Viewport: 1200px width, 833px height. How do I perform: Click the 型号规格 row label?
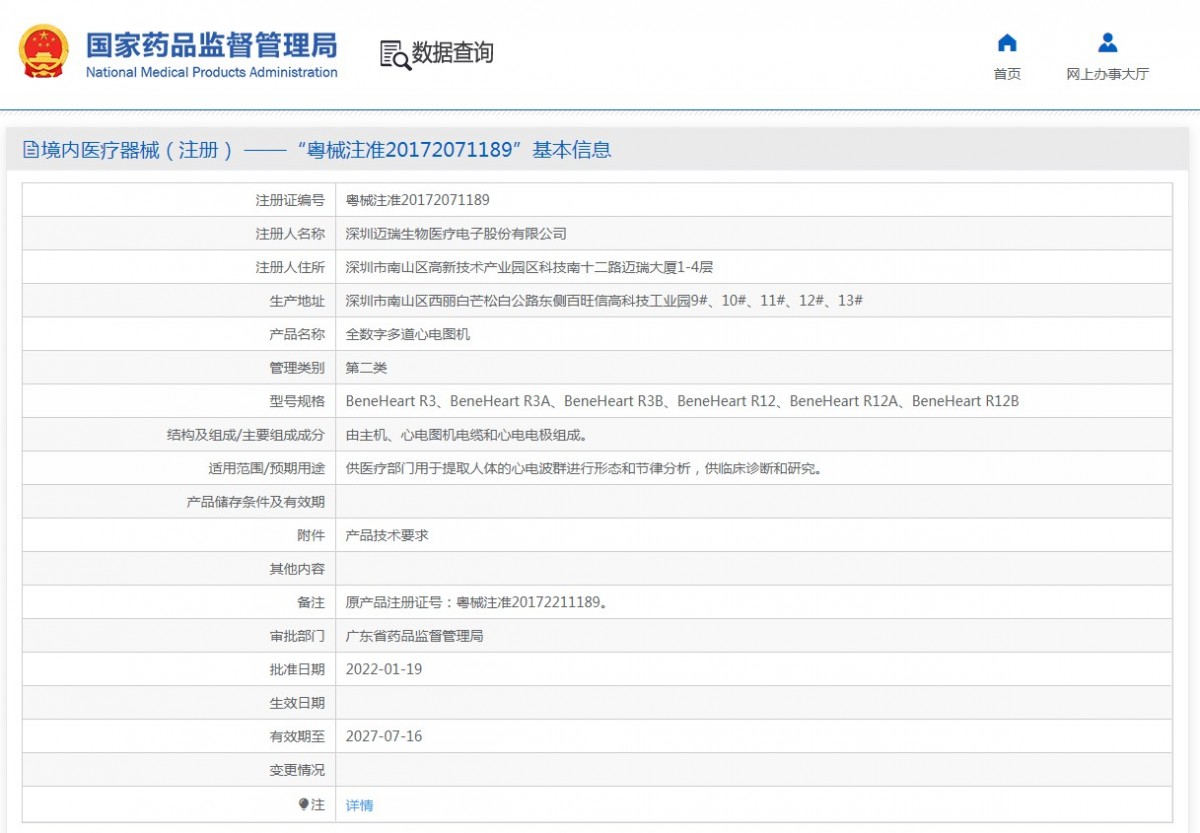(297, 401)
